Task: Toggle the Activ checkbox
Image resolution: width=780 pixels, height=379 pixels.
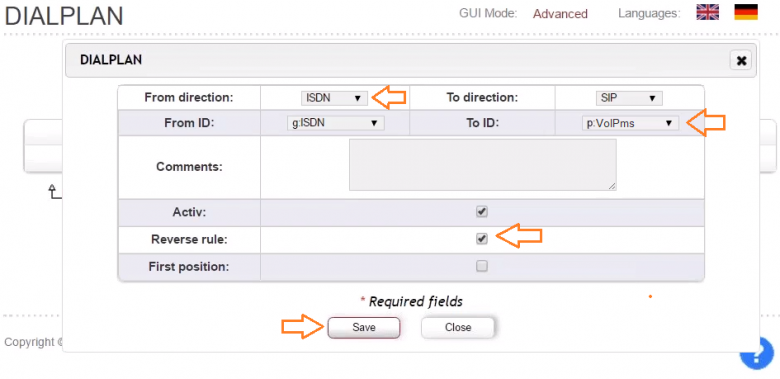Action: (x=482, y=212)
